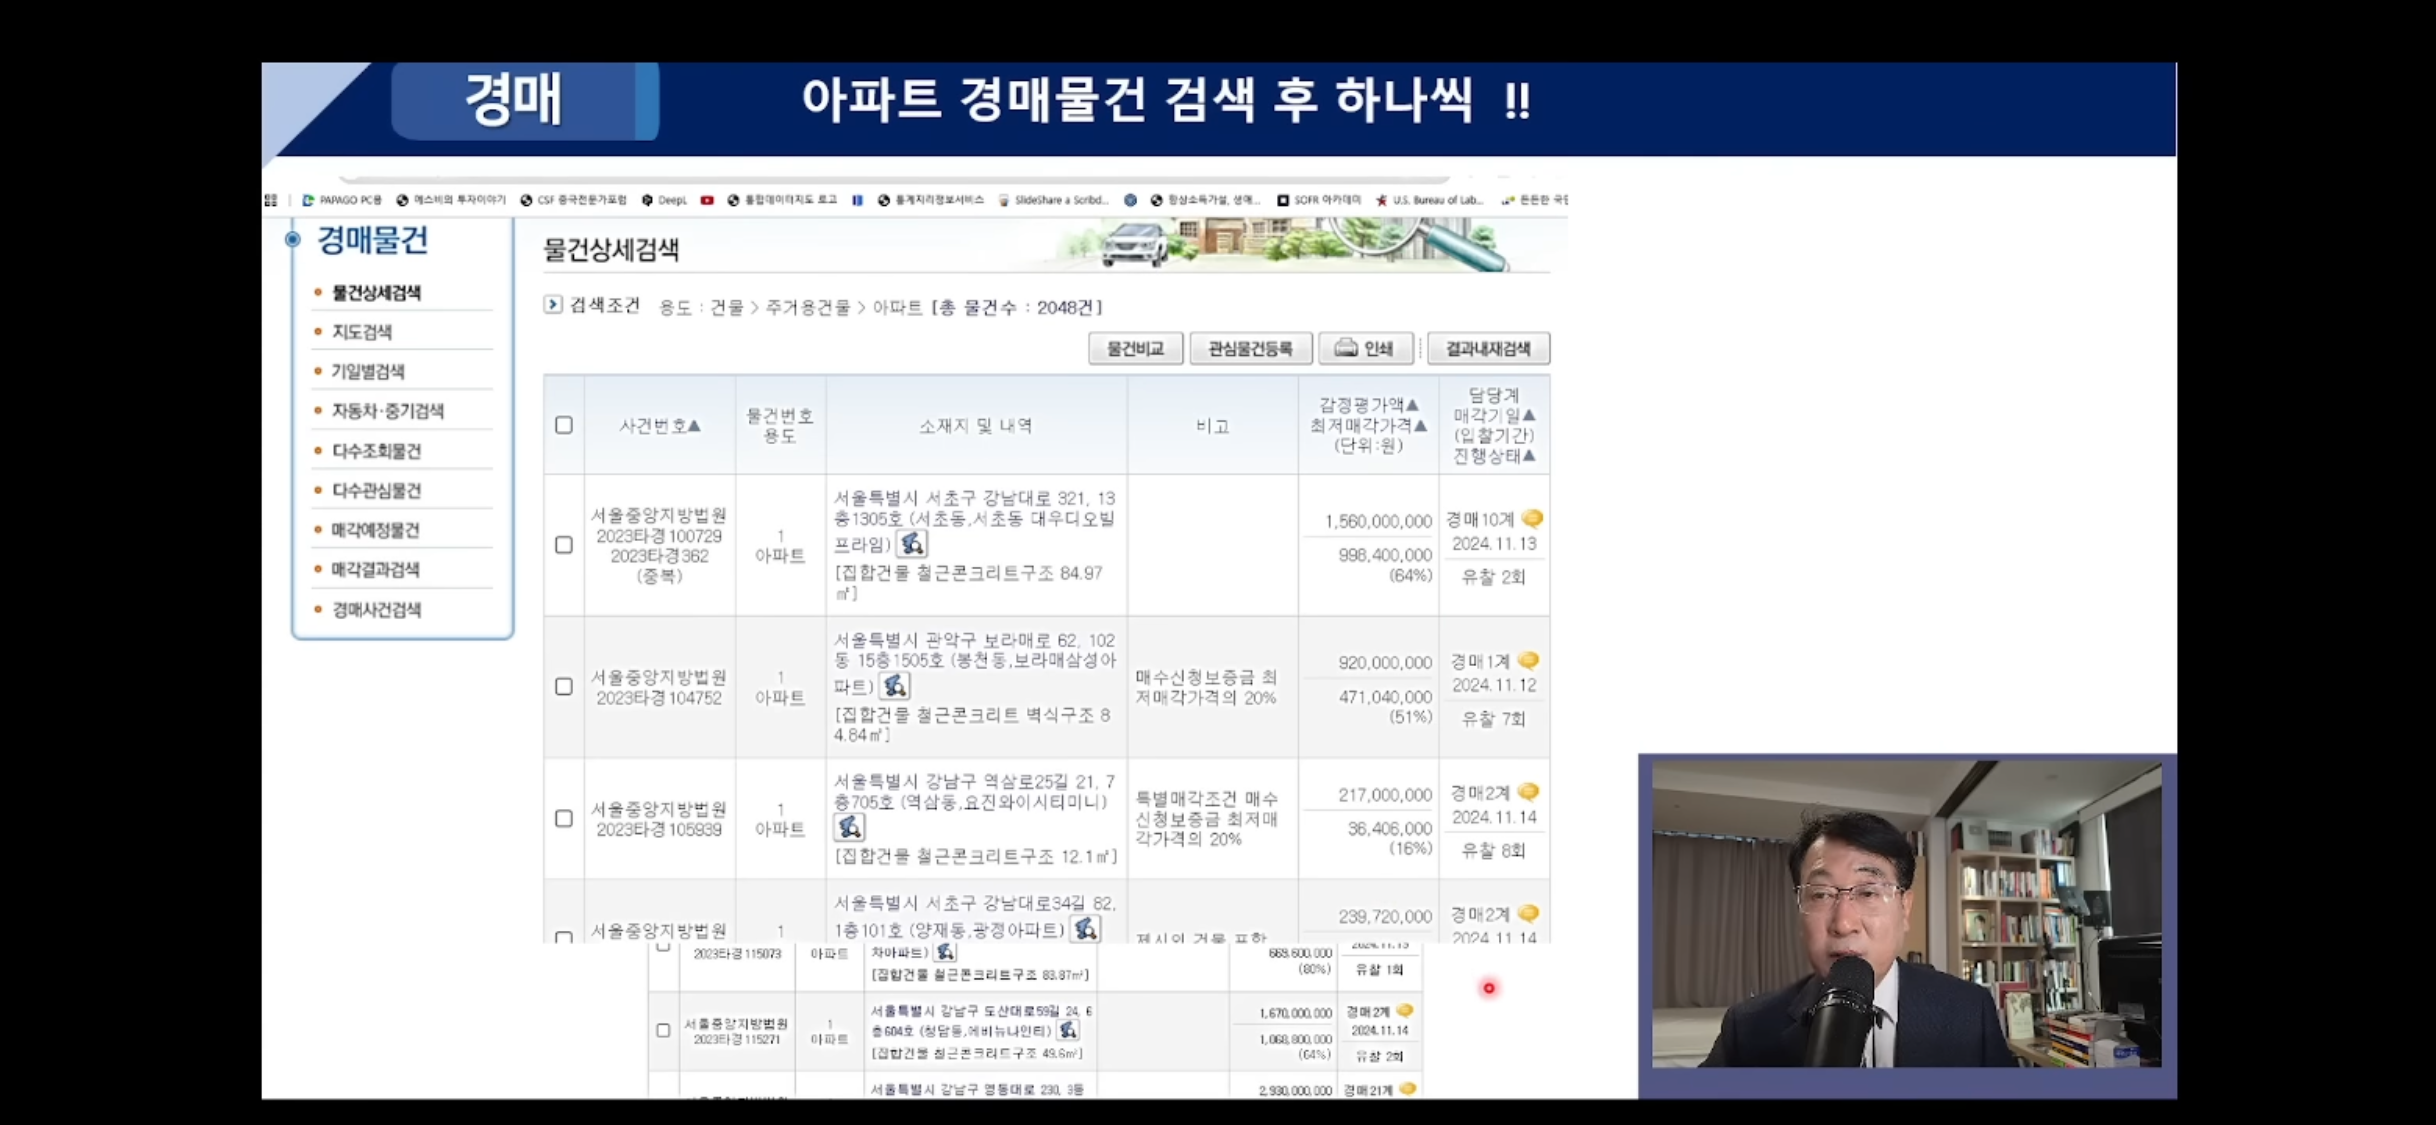This screenshot has width=2436, height=1125.
Task: Open 다수관심물건 in the sidebar menu
Action: pyautogui.click(x=376, y=490)
